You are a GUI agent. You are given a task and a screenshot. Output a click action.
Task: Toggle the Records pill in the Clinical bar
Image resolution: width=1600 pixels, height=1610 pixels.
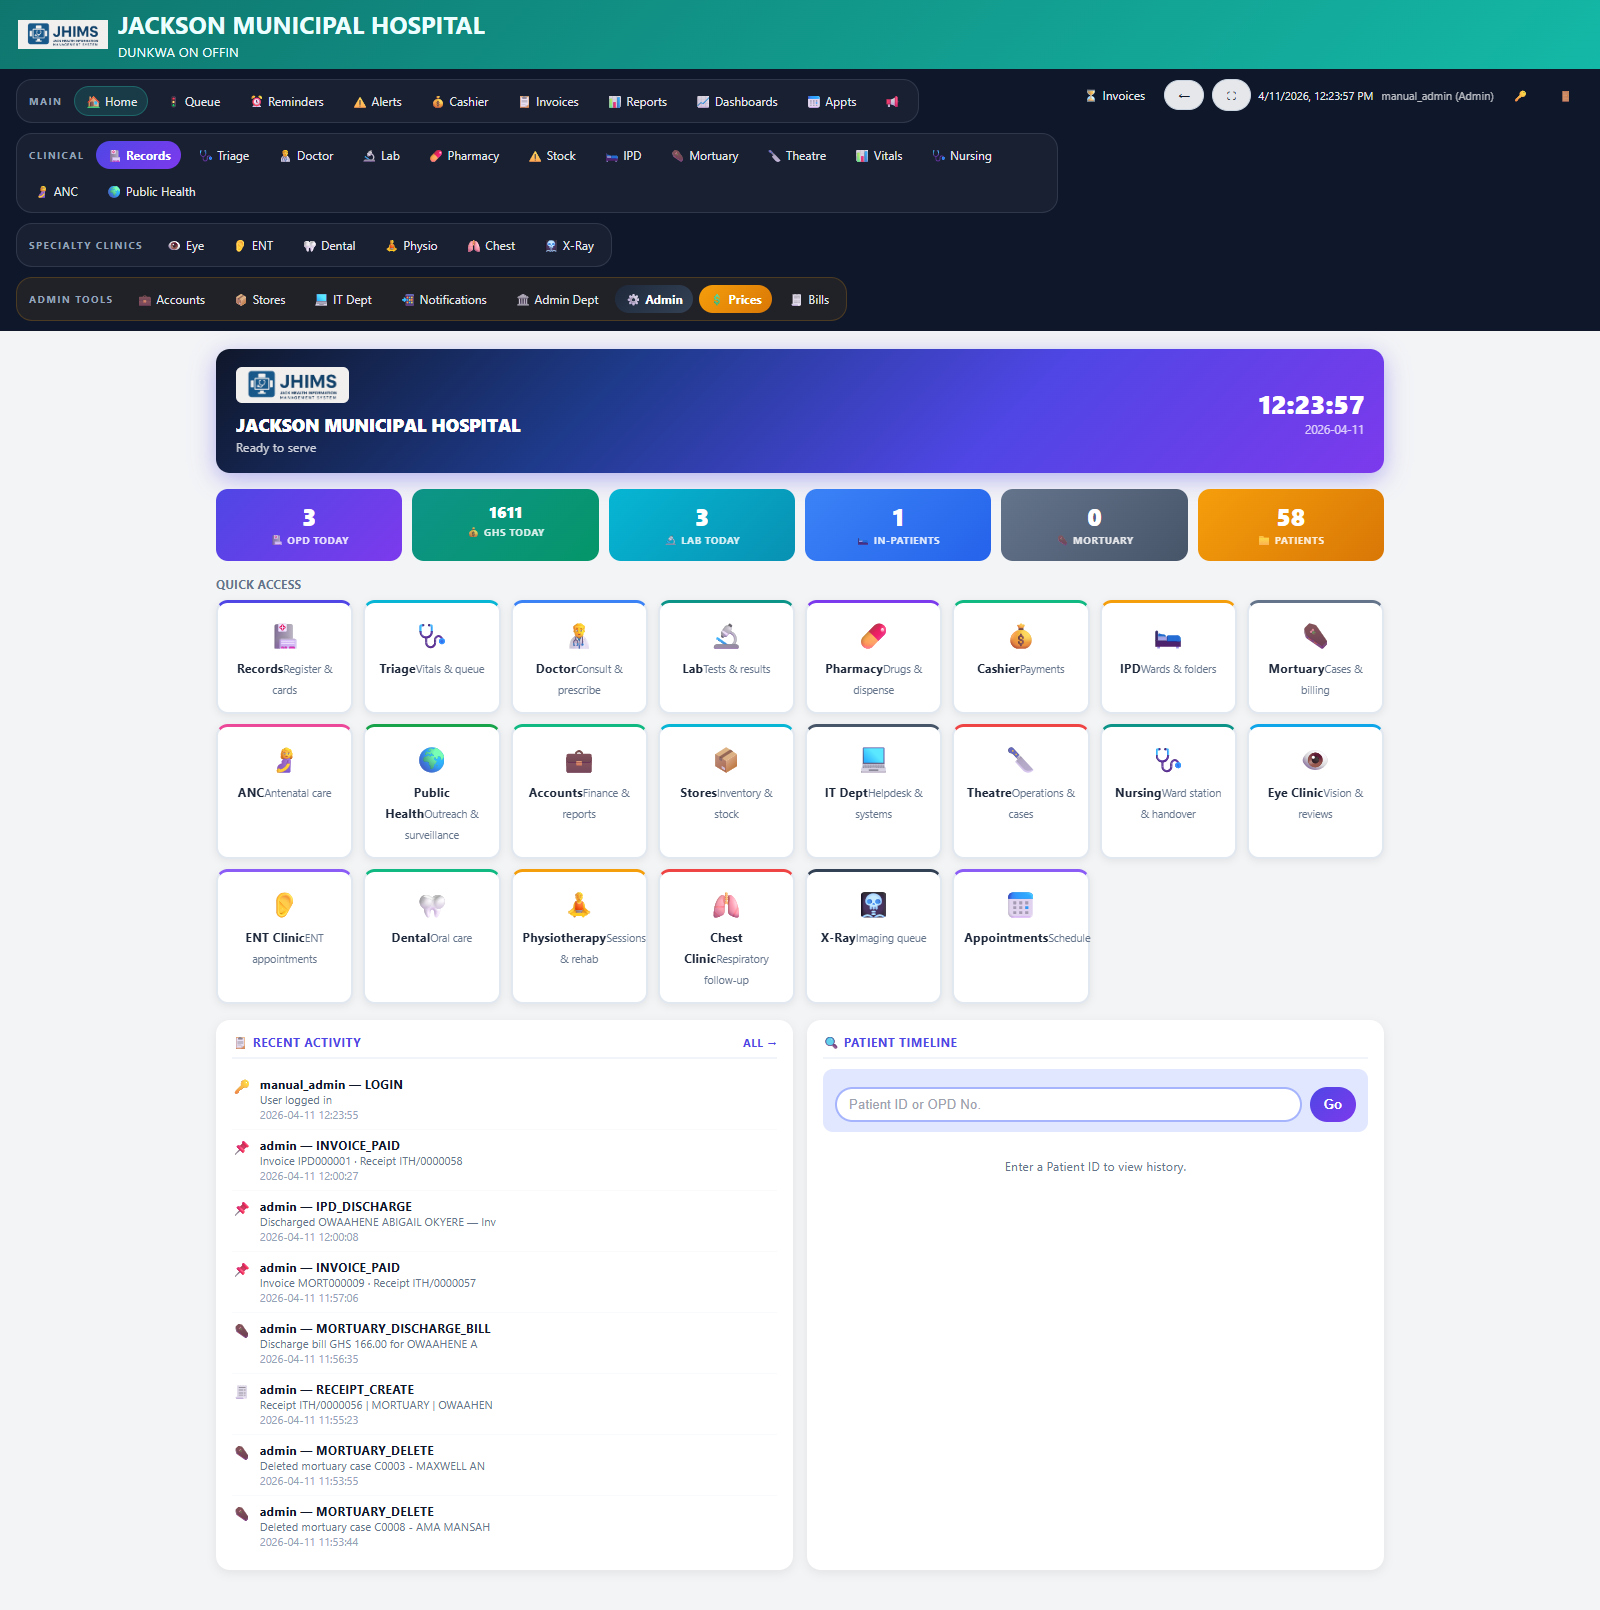(x=138, y=155)
